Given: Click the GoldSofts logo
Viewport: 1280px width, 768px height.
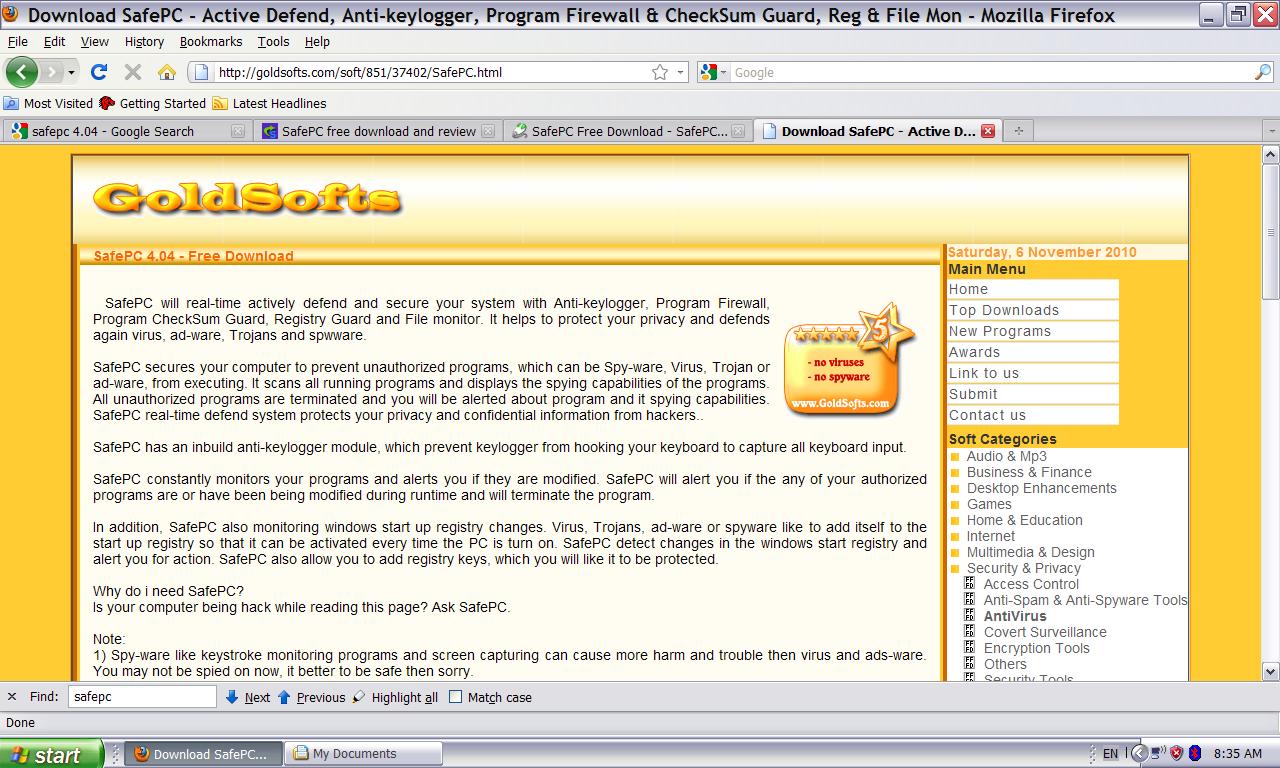Looking at the screenshot, I should [x=247, y=198].
